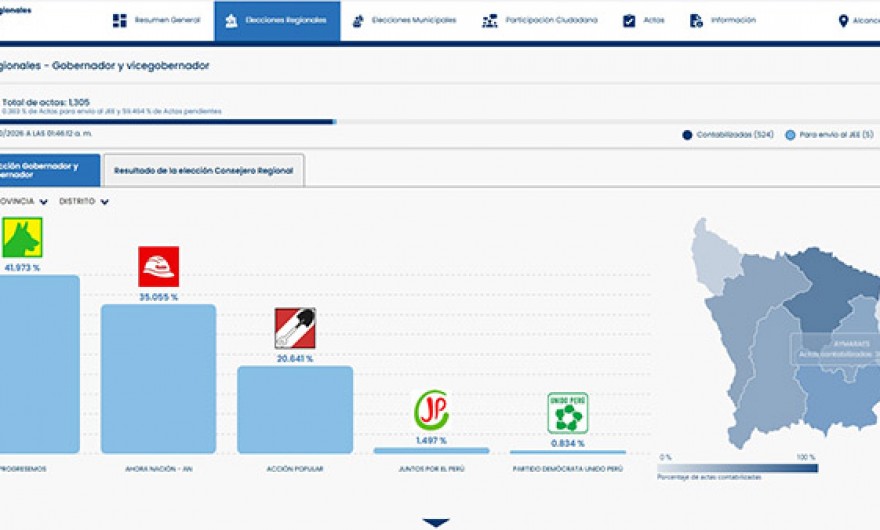
Task: Click the '20.641 %' value
Action: (x=295, y=359)
